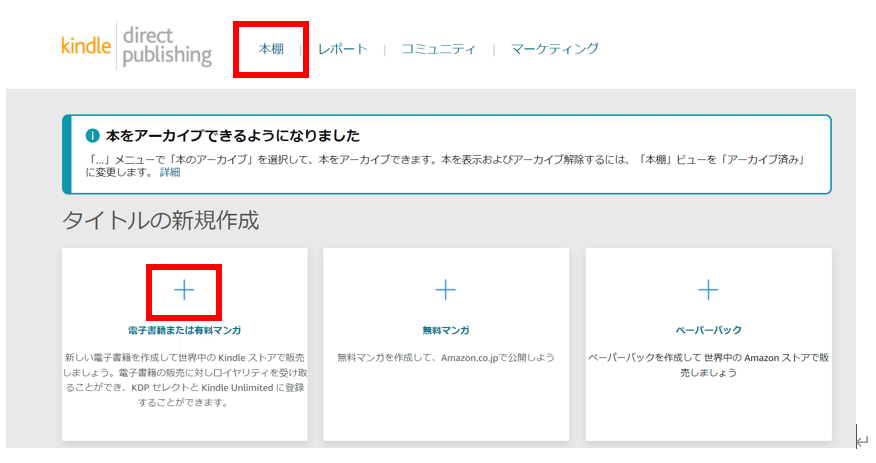Viewport: 876px width, 463px height.
Task: Click plus icon for ペーパーバック
Action: (708, 290)
